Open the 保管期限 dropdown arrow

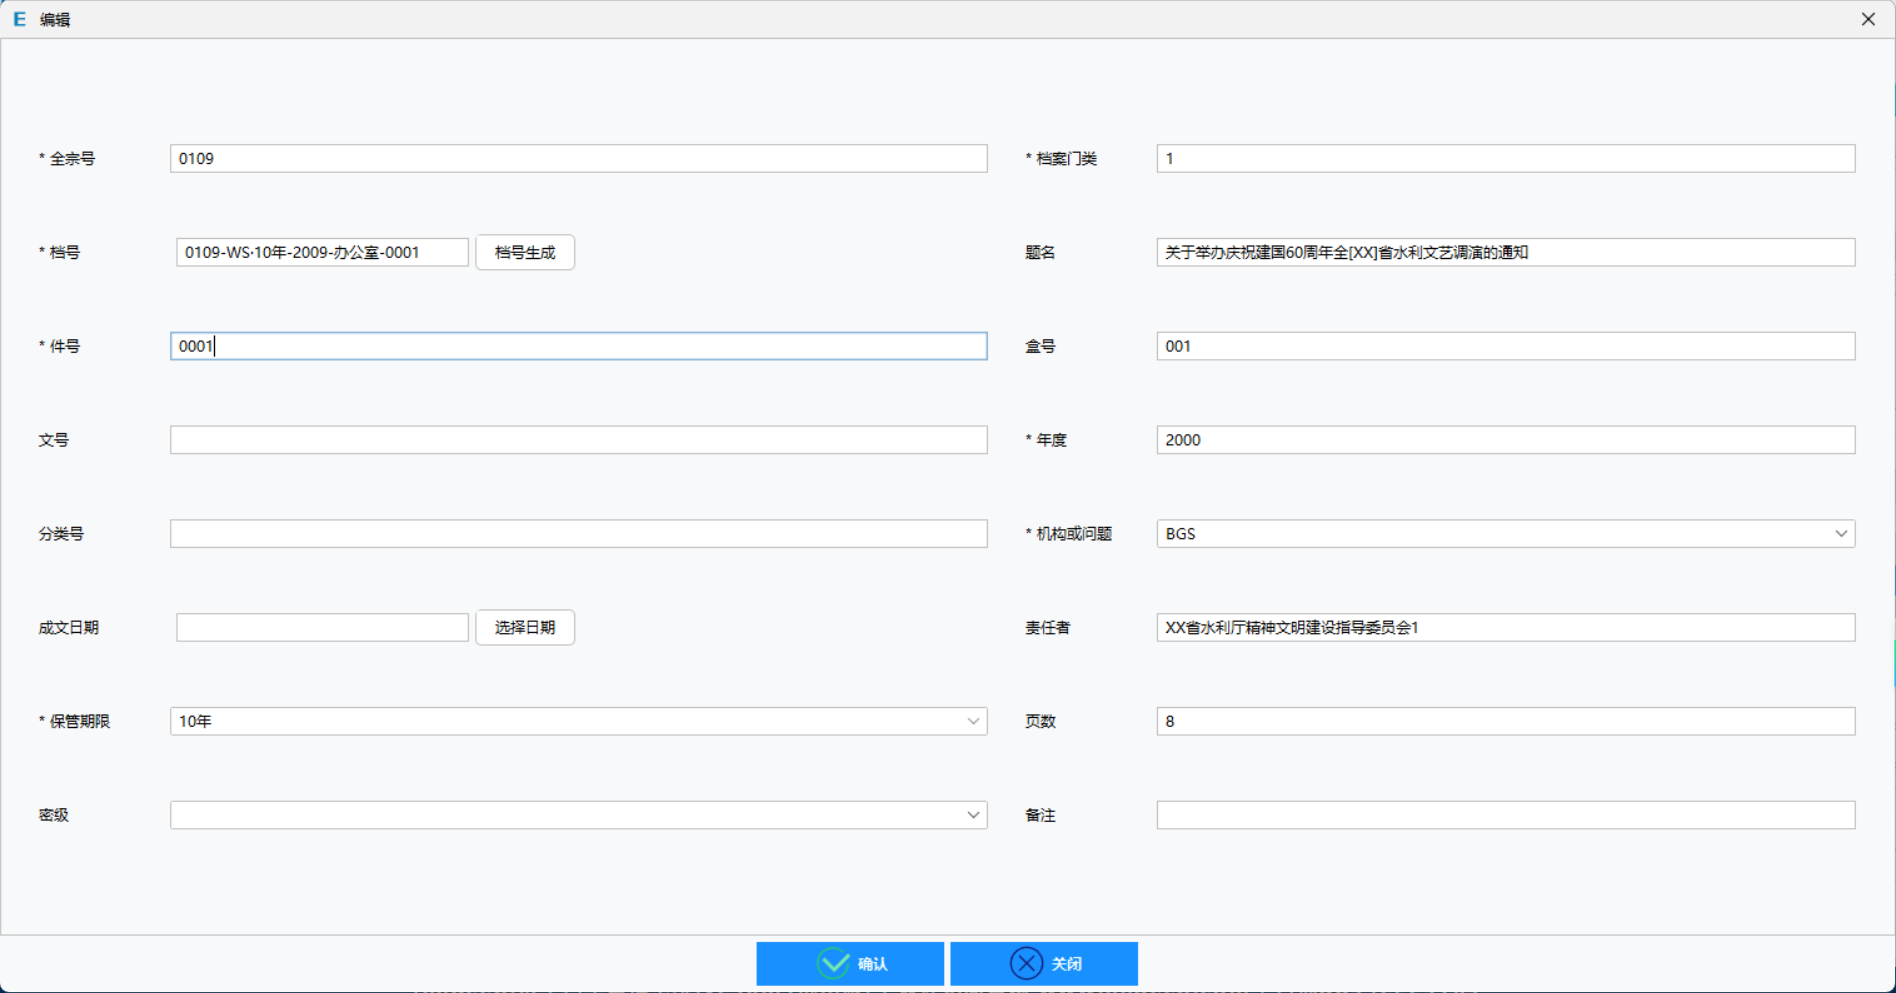click(972, 721)
